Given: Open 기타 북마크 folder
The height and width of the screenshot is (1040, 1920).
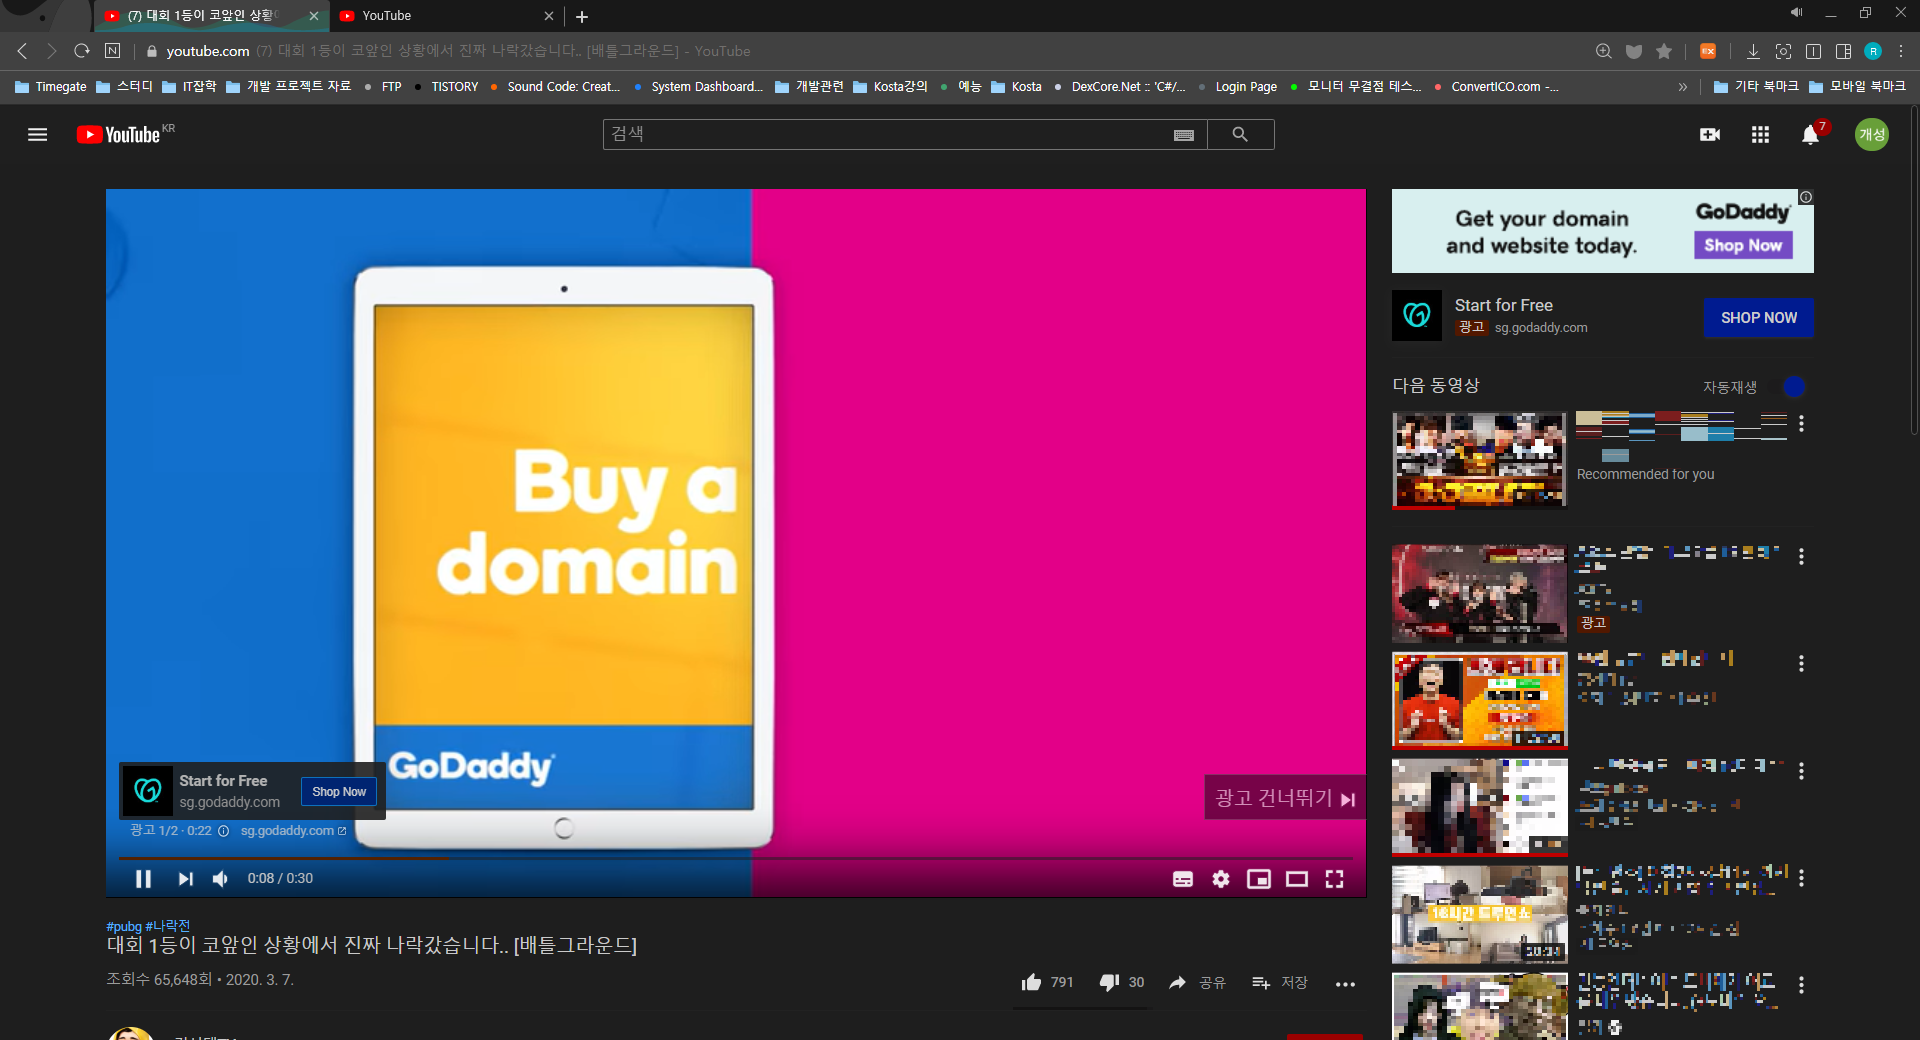Looking at the screenshot, I should [1756, 87].
